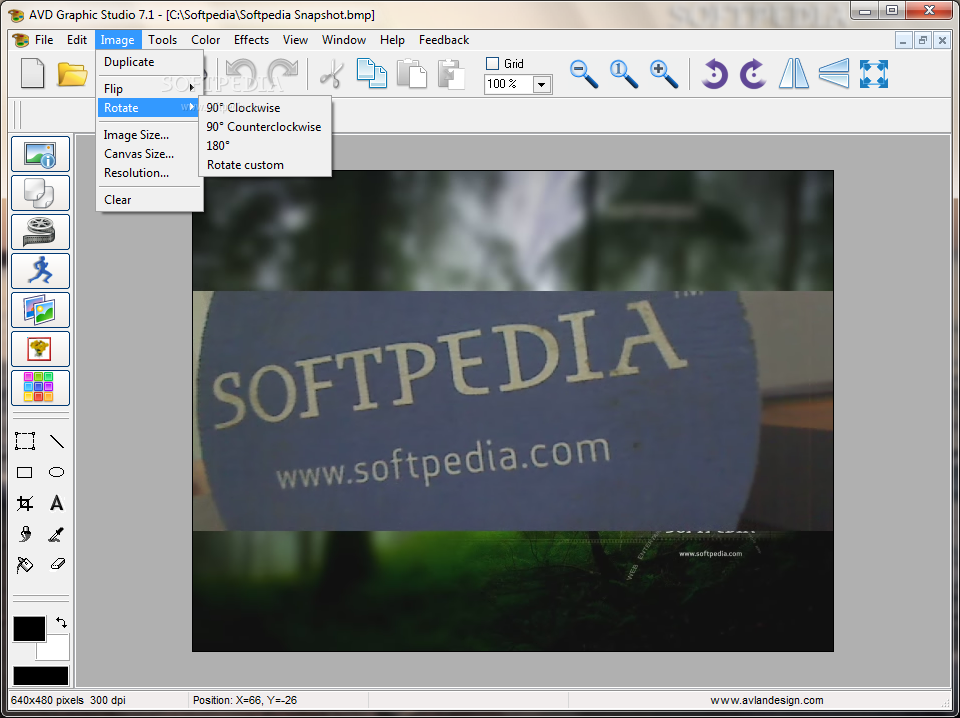960x718 pixels.
Task: Open the File menu
Action: 44,40
